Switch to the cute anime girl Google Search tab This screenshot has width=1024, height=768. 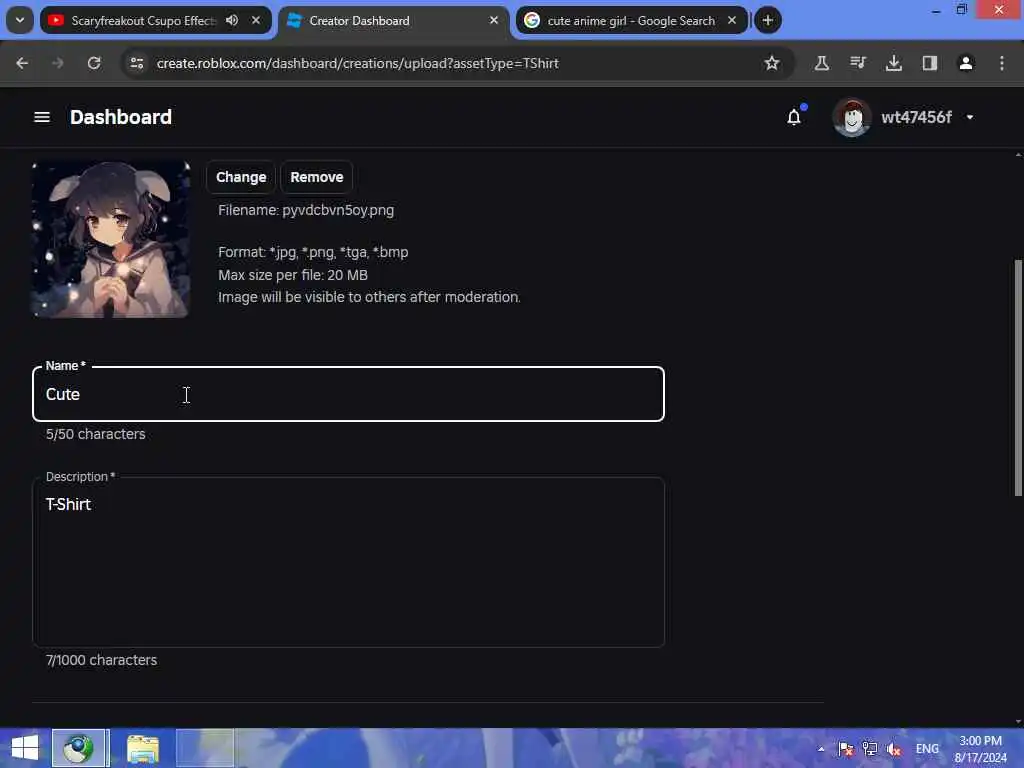coord(632,21)
